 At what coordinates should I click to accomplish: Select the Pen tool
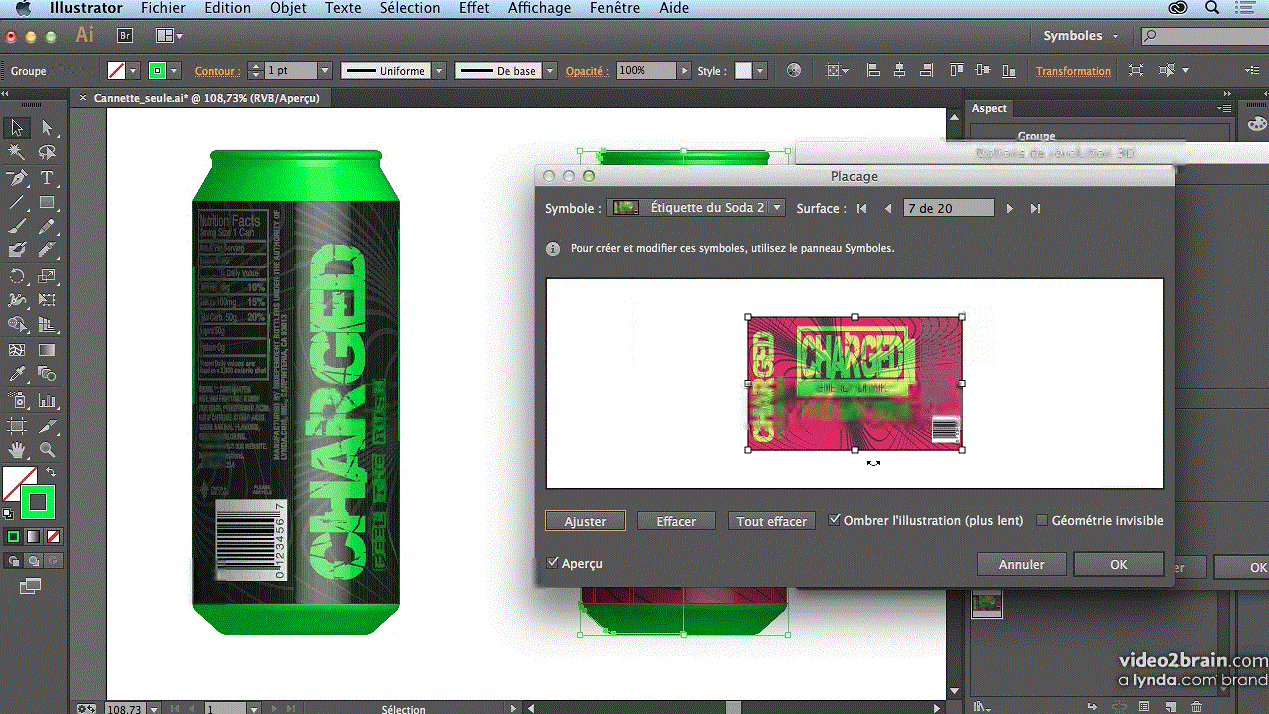coord(17,178)
